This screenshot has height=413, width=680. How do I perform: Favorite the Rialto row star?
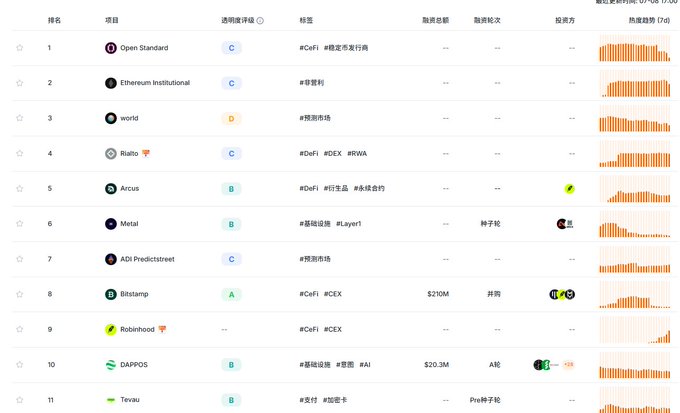tap(20, 153)
